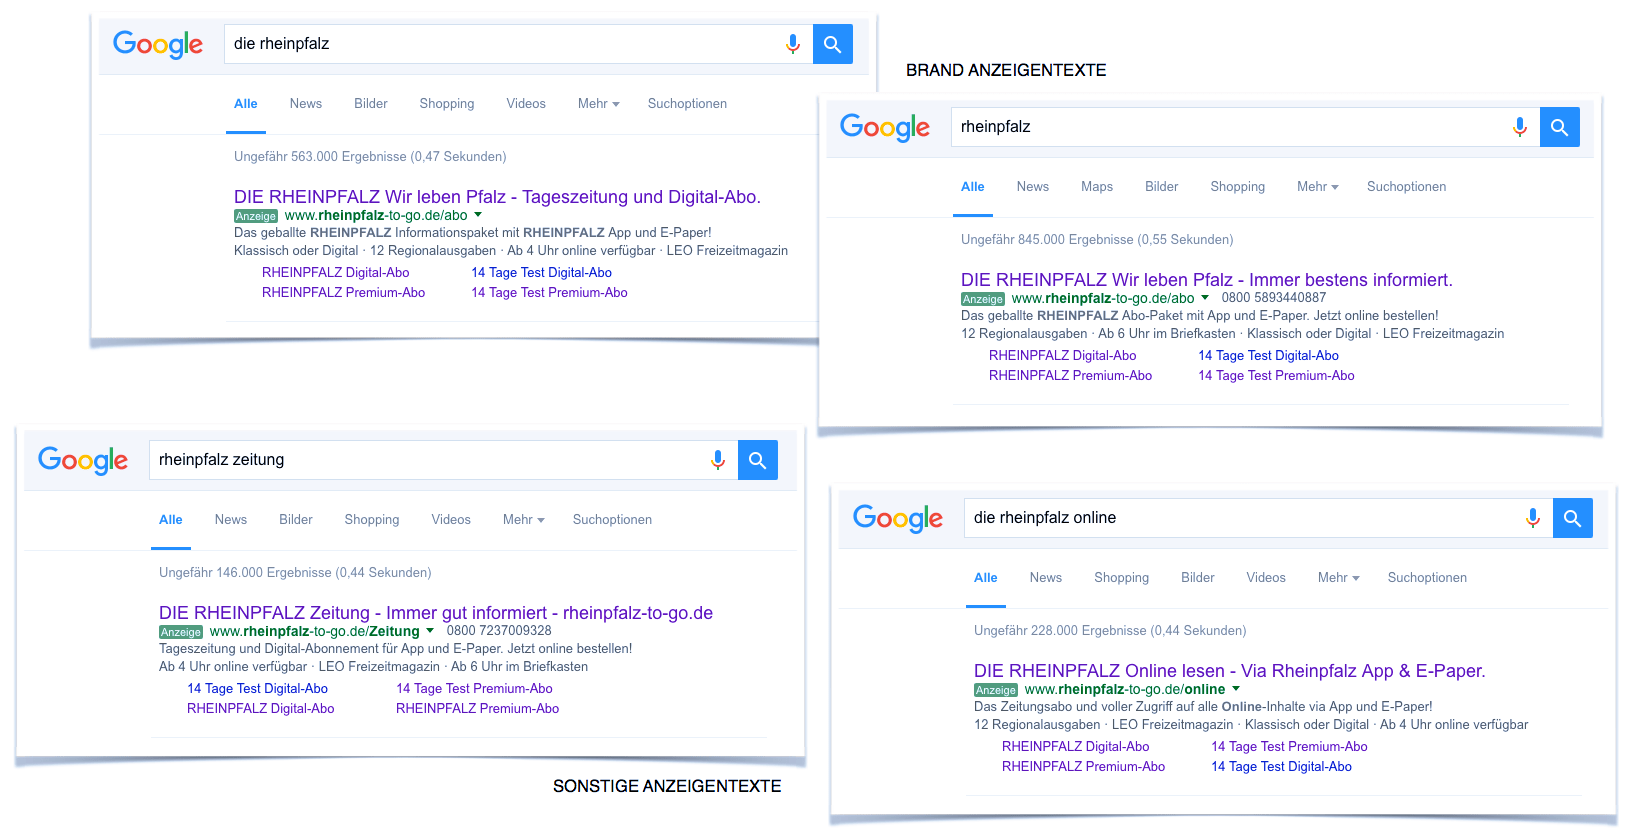This screenshot has width=1631, height=838.
Task: Click Anzeige badge in 'rheinpfalz zeitung' ad
Action: 181,632
